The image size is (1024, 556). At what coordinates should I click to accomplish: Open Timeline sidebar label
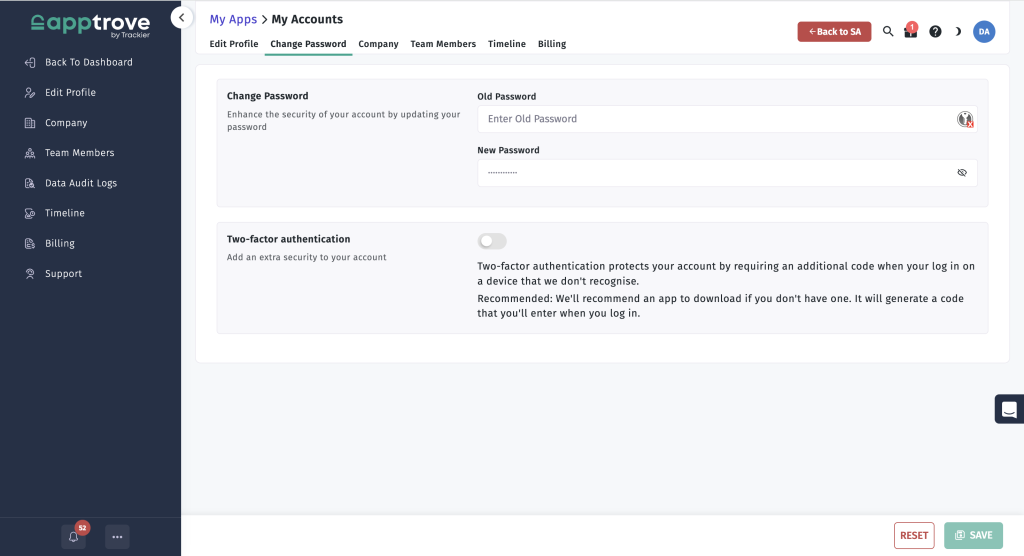tap(65, 213)
